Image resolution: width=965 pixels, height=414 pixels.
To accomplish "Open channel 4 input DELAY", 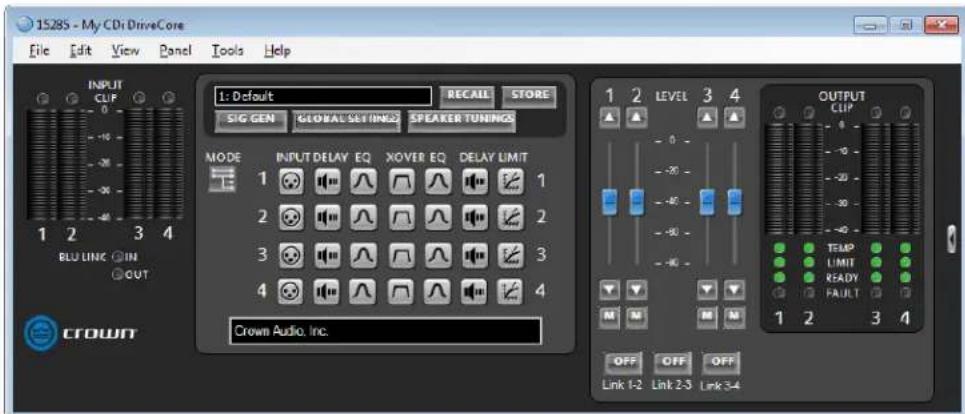I will (327, 290).
